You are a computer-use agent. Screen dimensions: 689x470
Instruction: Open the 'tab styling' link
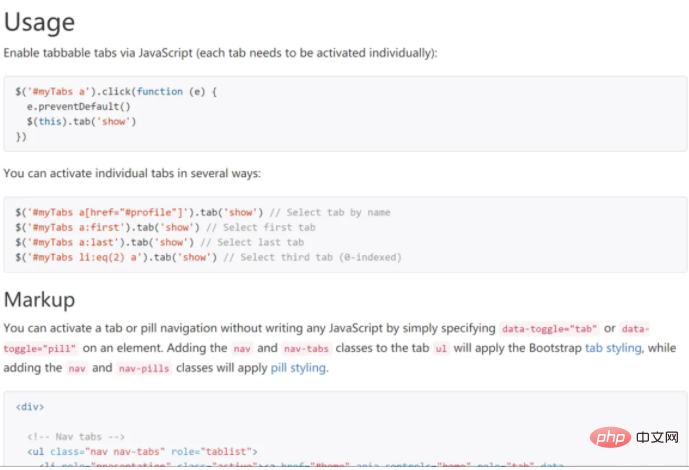click(613, 348)
